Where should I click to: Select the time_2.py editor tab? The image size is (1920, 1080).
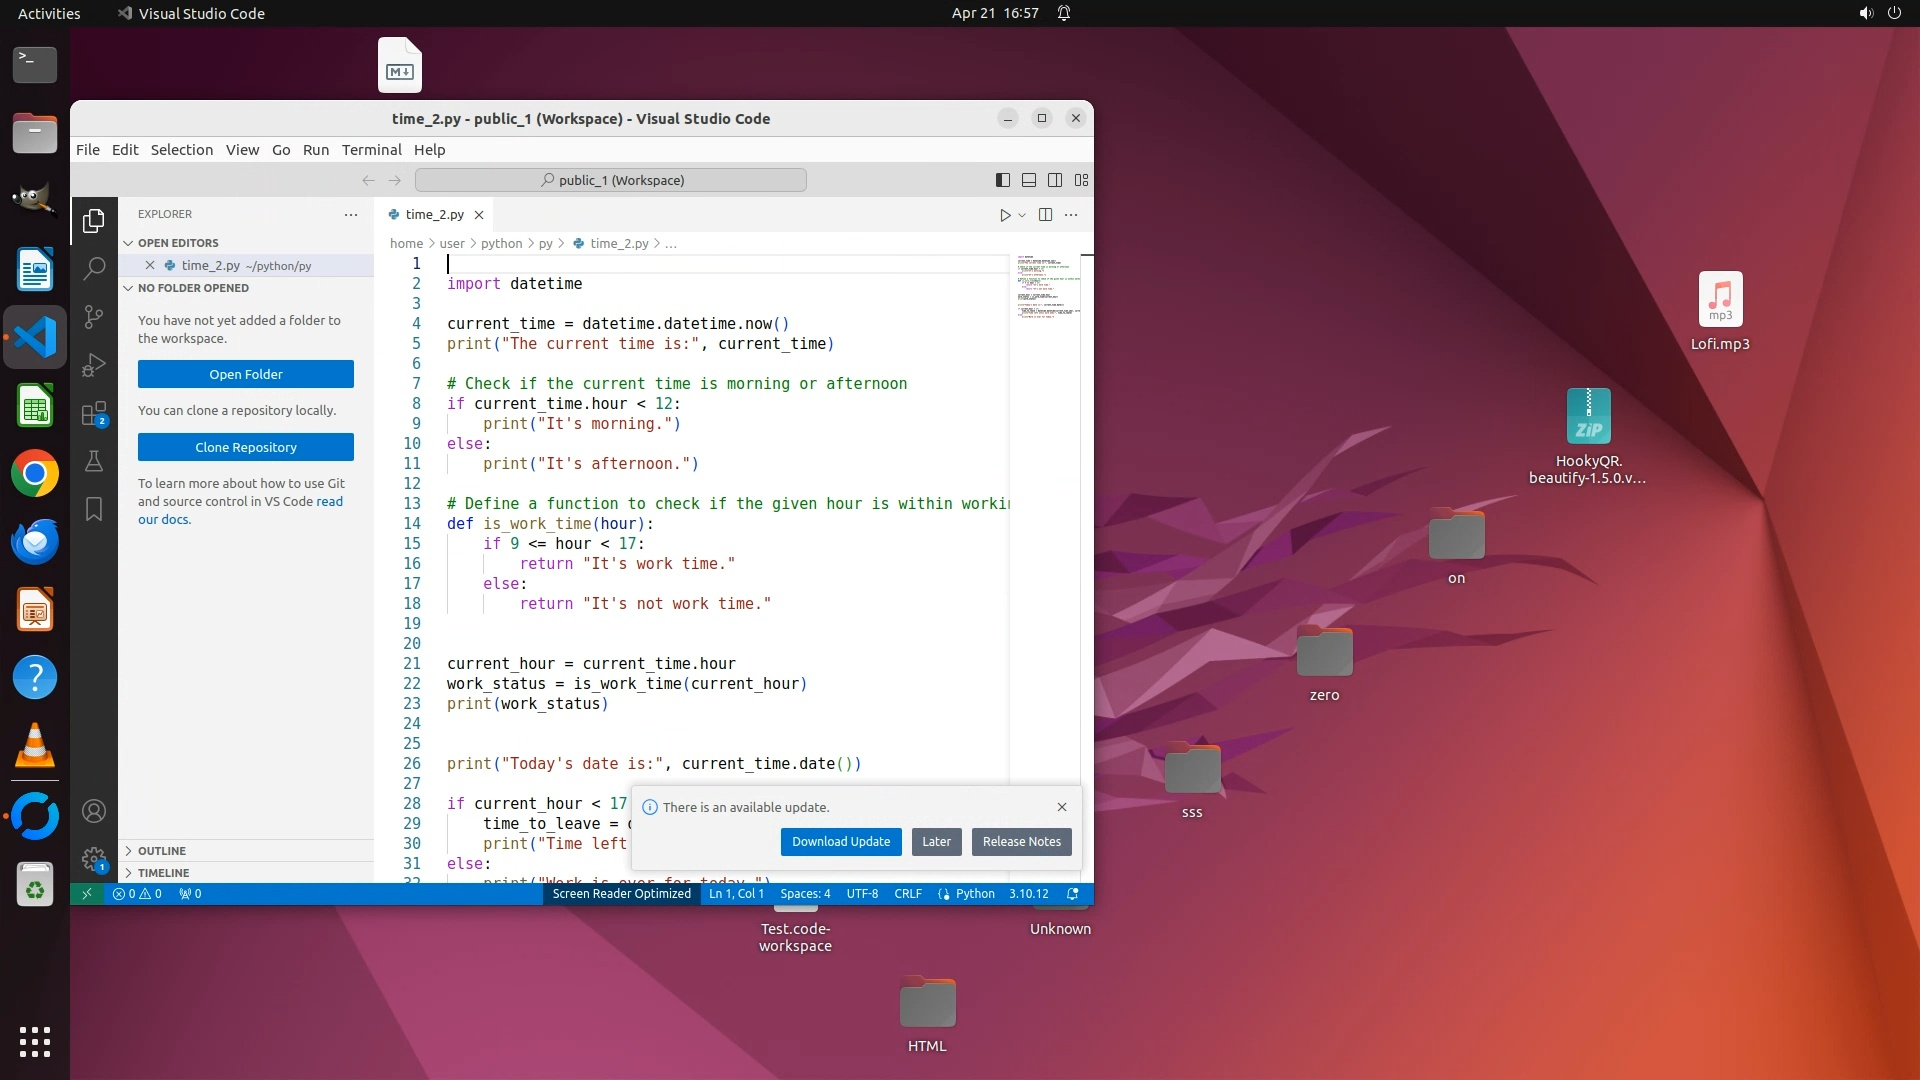tap(434, 215)
